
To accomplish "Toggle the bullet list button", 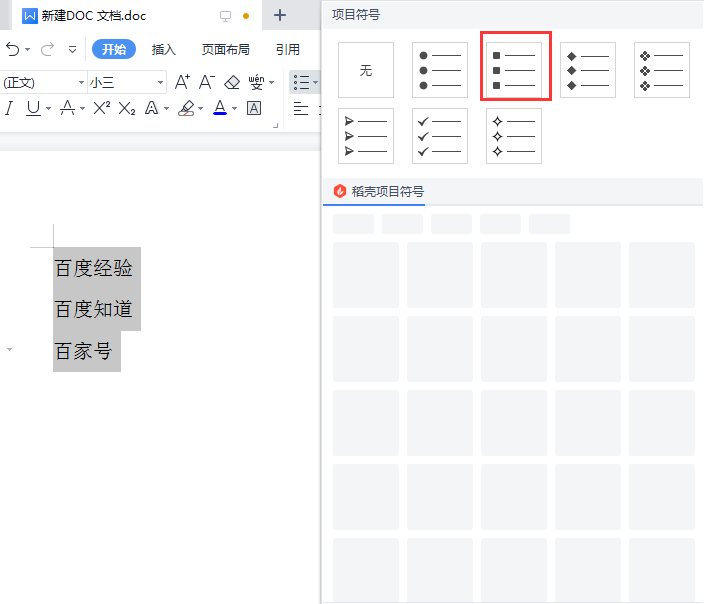I will point(300,82).
